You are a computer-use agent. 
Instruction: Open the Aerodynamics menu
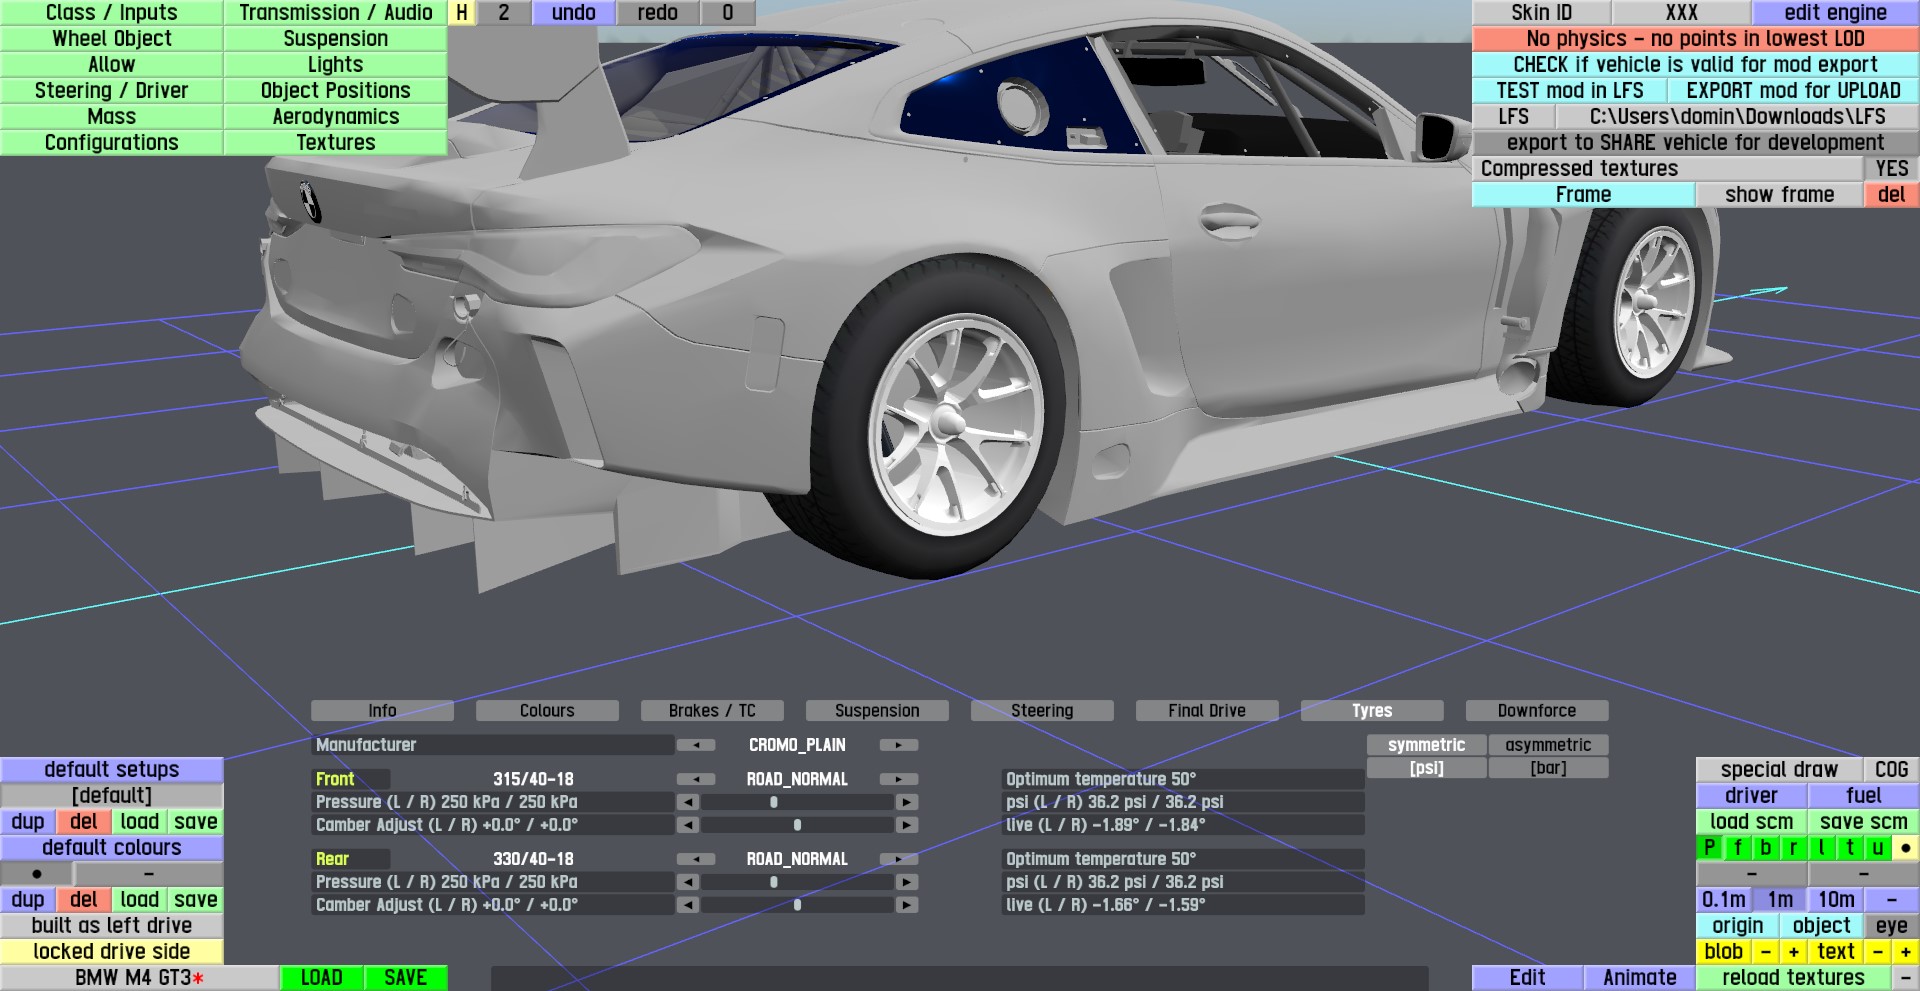336,117
